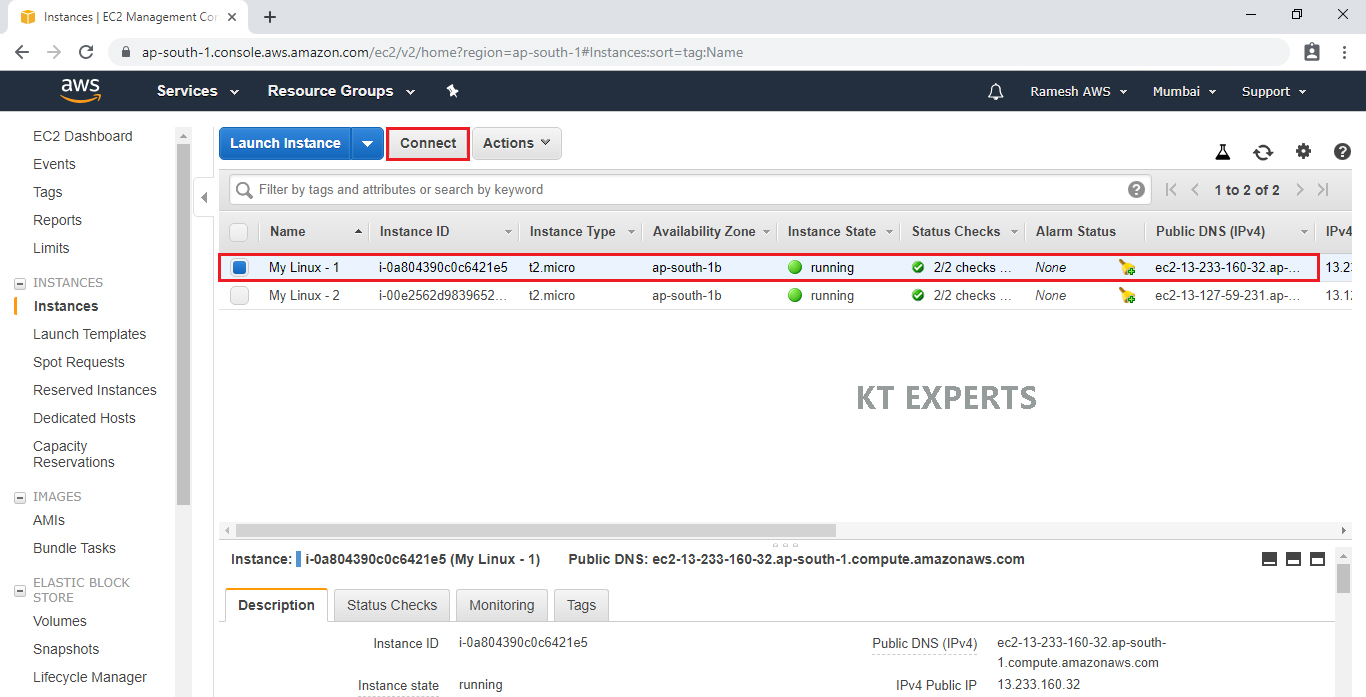This screenshot has height=697, width=1366.
Task: Click the details pane vertical scrollbar
Action: pyautogui.click(x=1342, y=577)
